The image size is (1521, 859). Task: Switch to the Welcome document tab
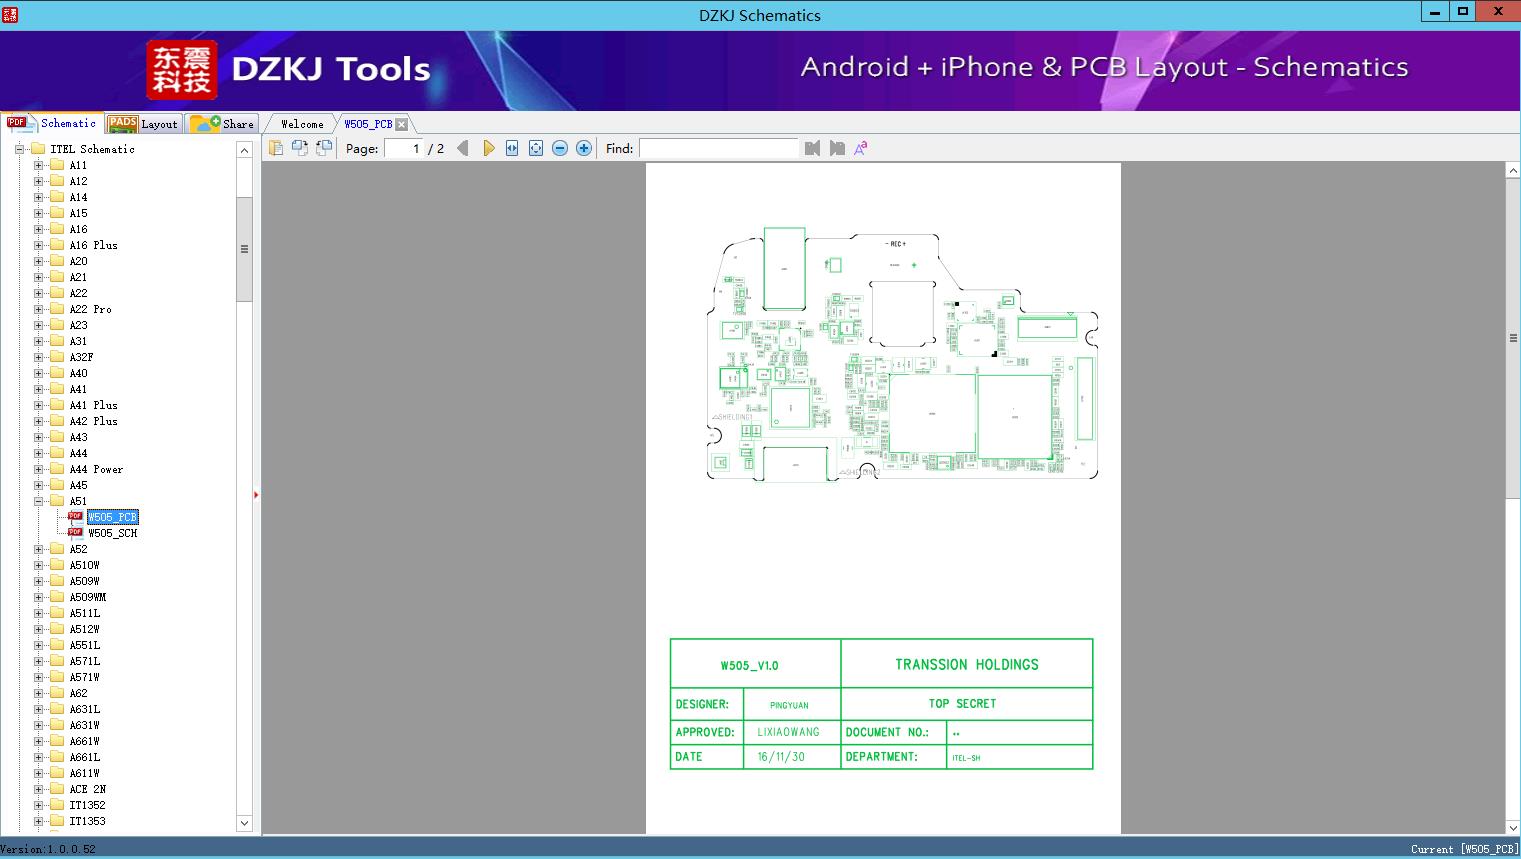point(302,124)
